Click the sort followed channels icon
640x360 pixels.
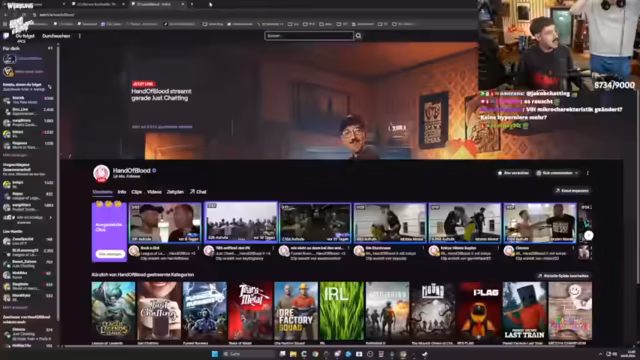[50, 87]
